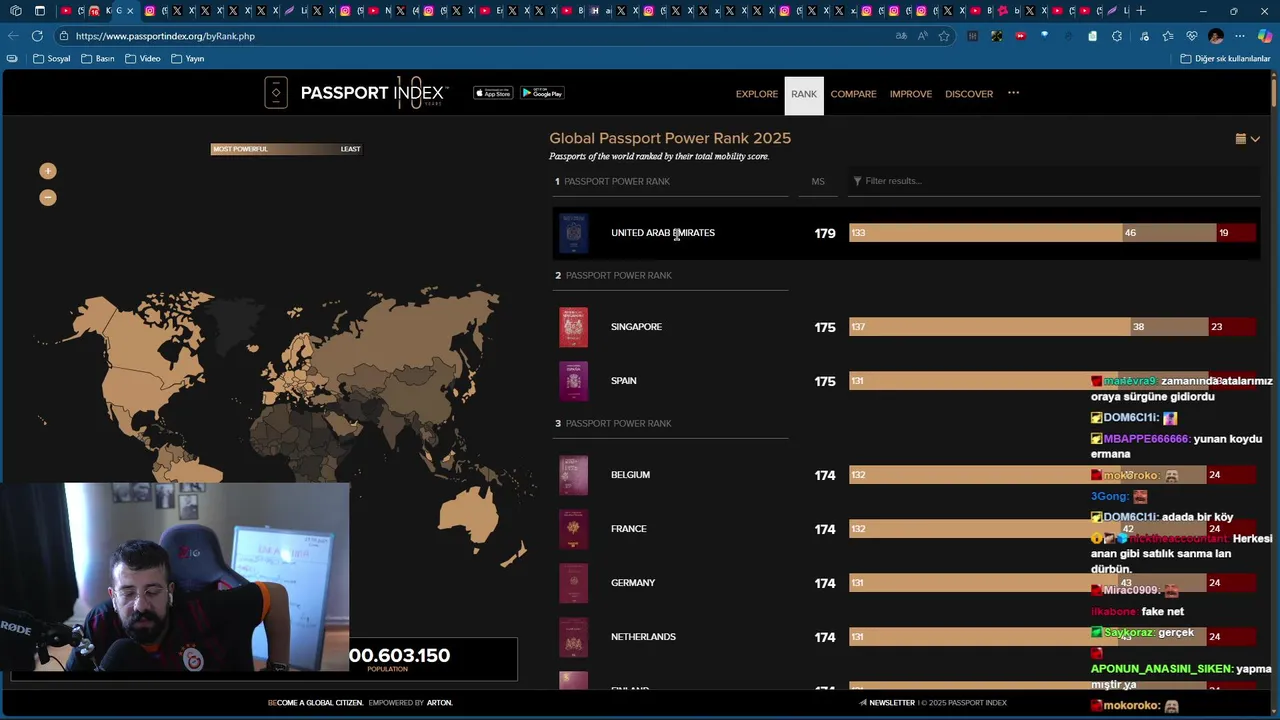
Task: Click the Netherlands passport cover icon
Action: [x=573, y=637]
